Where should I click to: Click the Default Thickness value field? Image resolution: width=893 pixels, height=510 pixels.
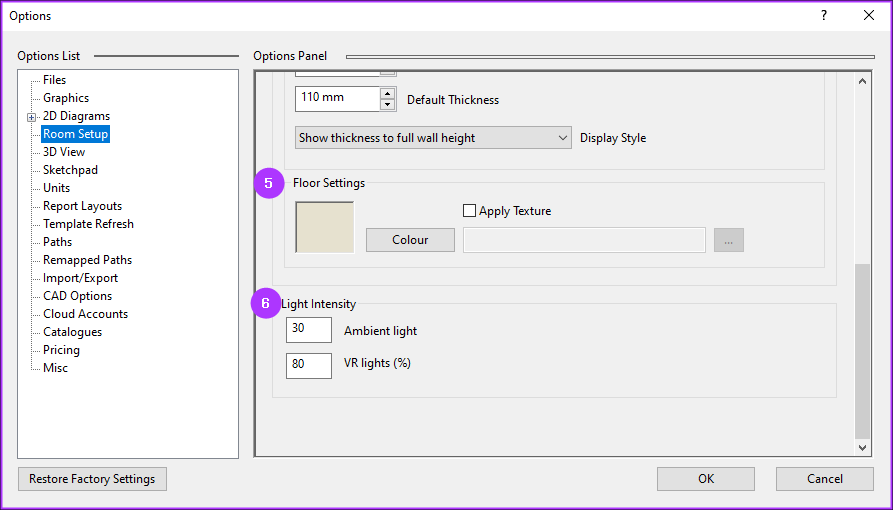pyautogui.click(x=338, y=99)
